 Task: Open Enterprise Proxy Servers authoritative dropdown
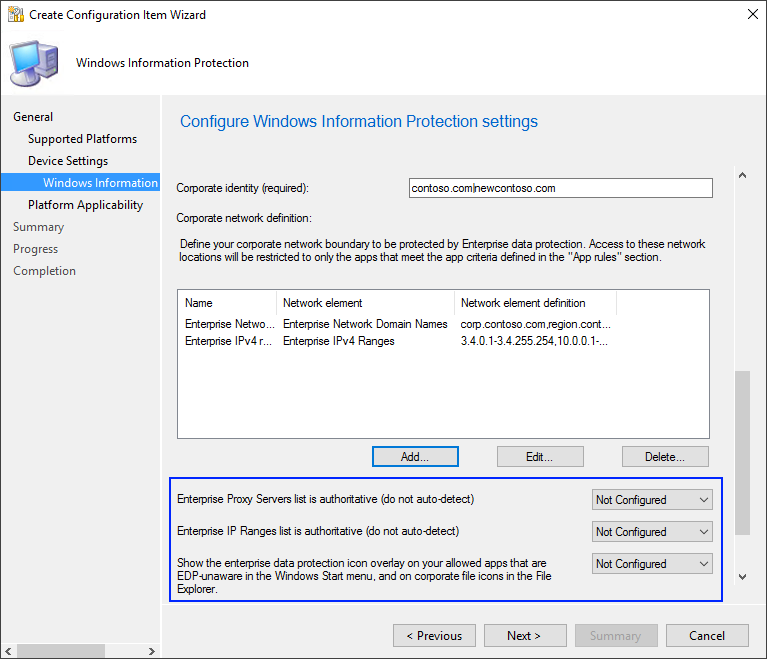pos(652,500)
